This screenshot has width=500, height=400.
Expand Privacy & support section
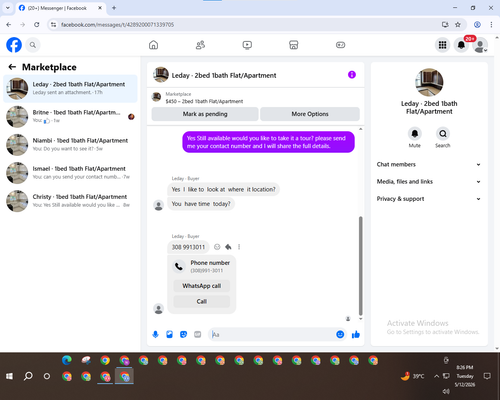[x=429, y=199]
